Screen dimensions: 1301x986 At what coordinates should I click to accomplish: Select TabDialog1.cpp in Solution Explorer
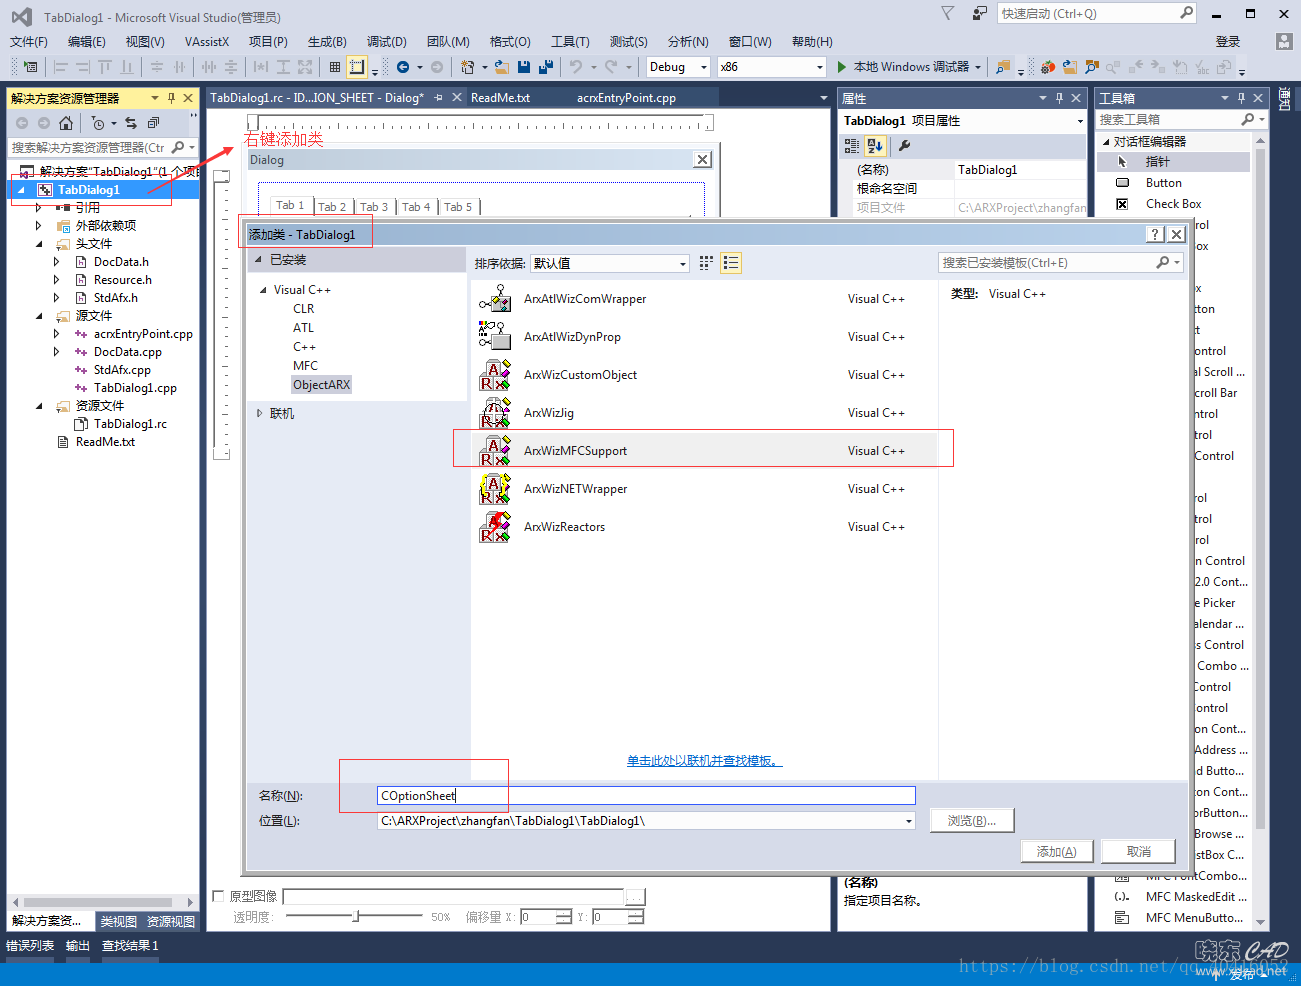click(135, 388)
